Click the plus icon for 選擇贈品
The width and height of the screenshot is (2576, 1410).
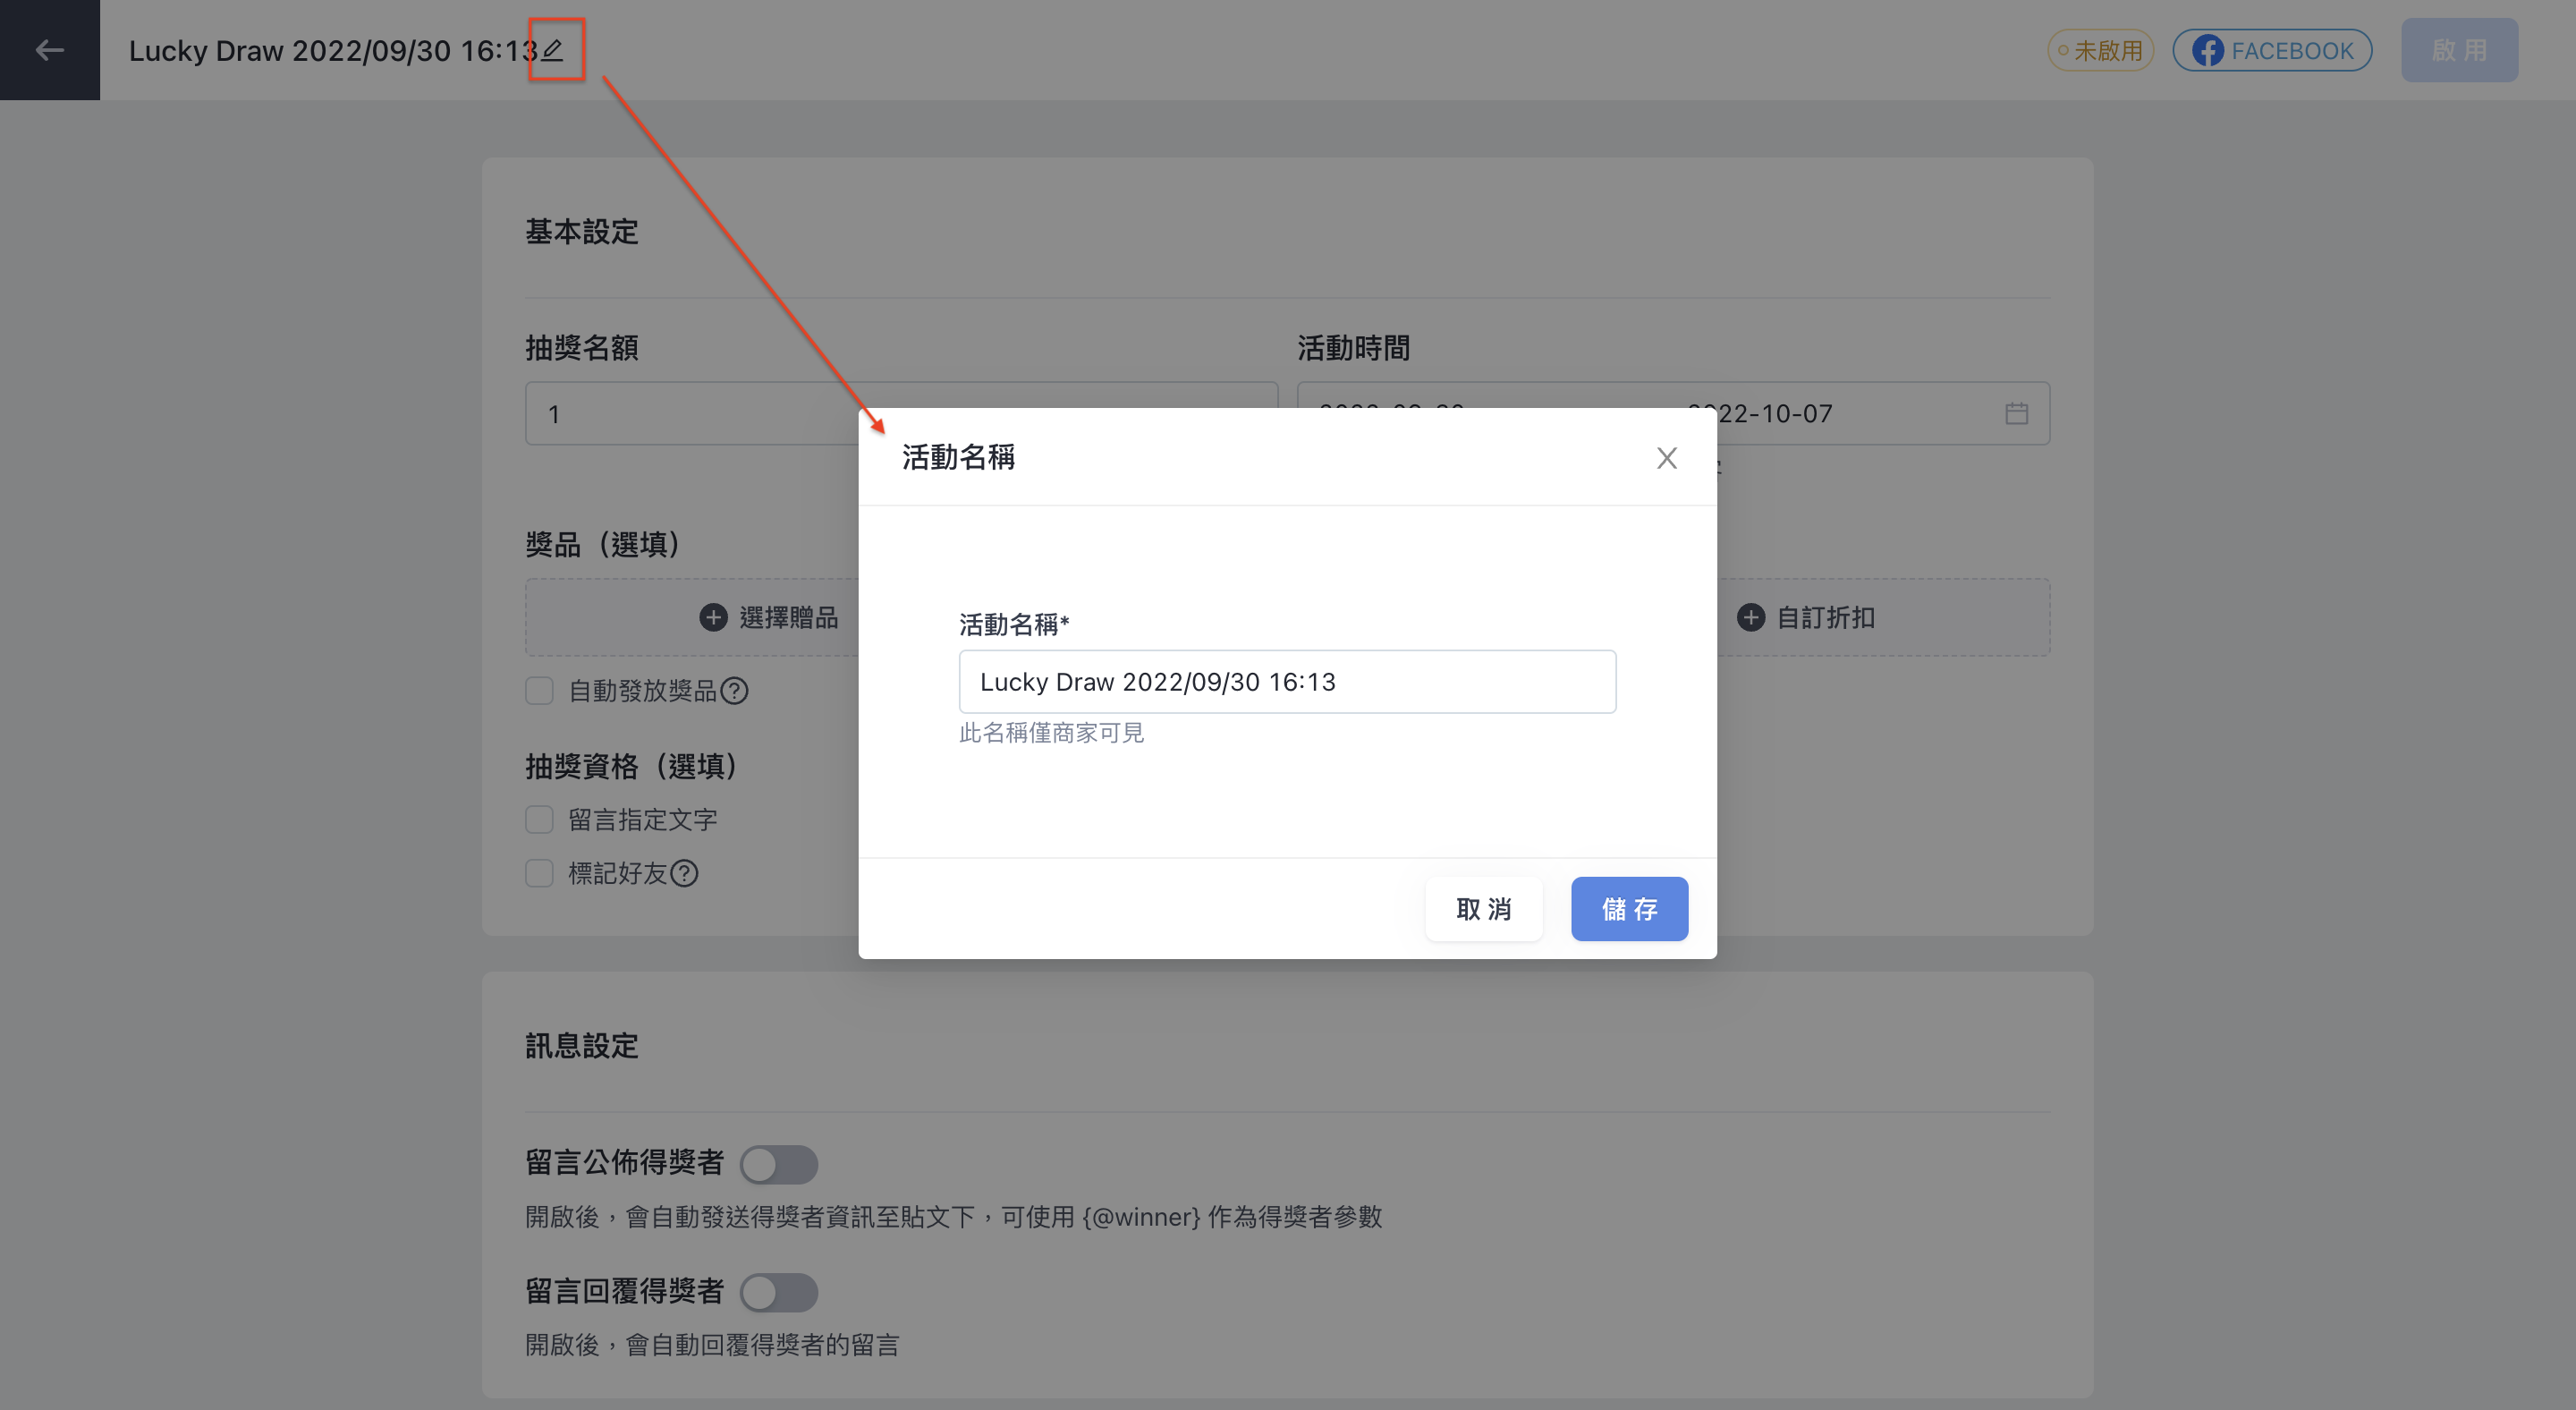[x=713, y=617]
